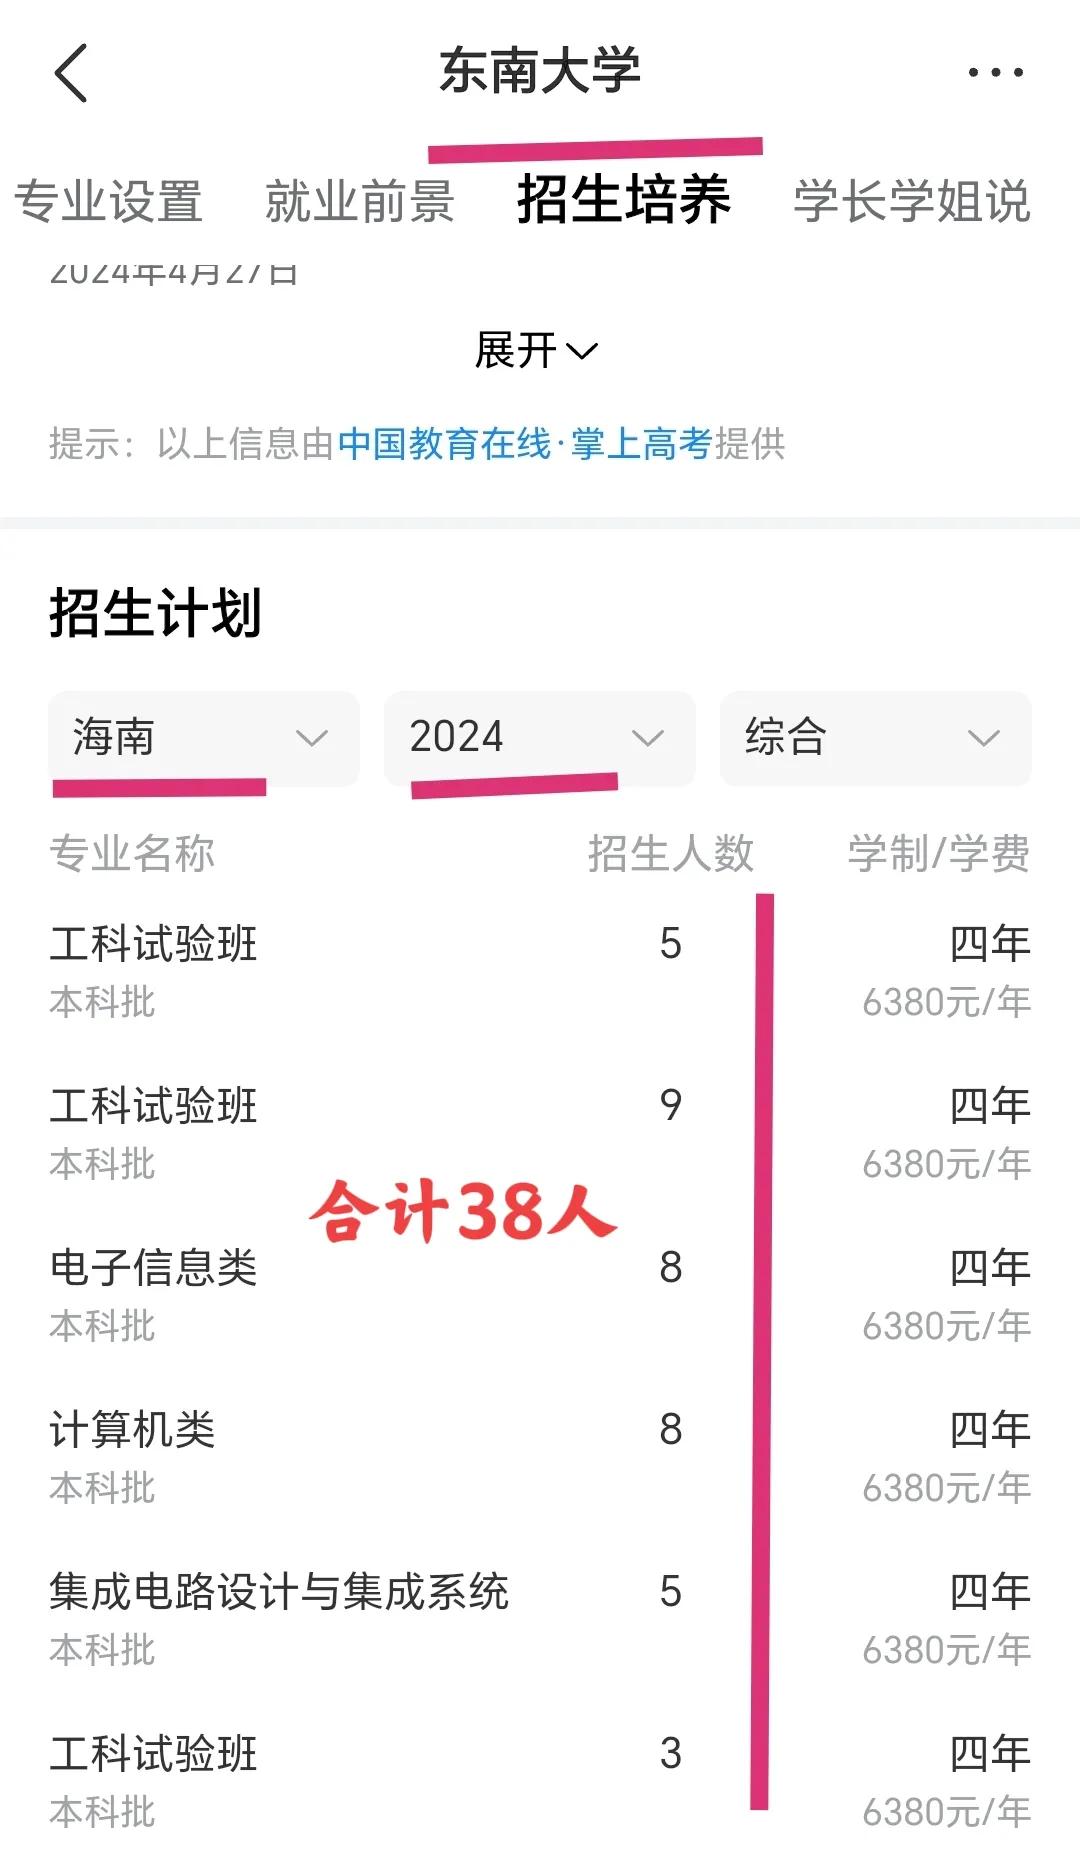Click the chevron in the 2024 dropdown
Viewport: 1080px width, 1863px height.
coord(648,739)
